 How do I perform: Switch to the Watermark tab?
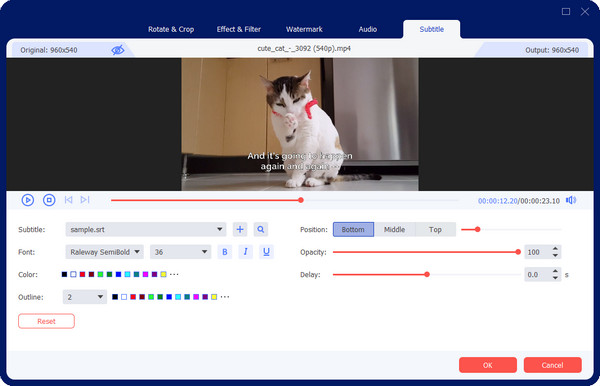tap(304, 29)
